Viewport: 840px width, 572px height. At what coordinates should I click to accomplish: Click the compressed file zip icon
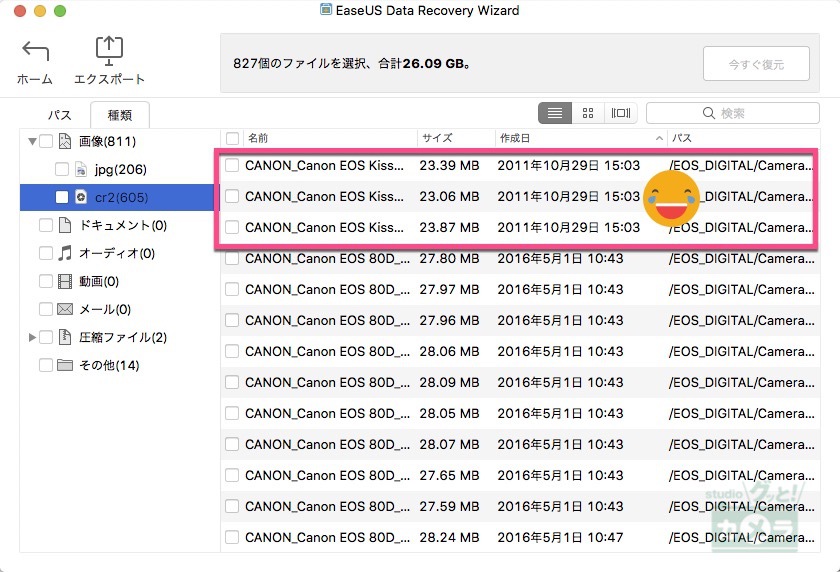(x=65, y=337)
